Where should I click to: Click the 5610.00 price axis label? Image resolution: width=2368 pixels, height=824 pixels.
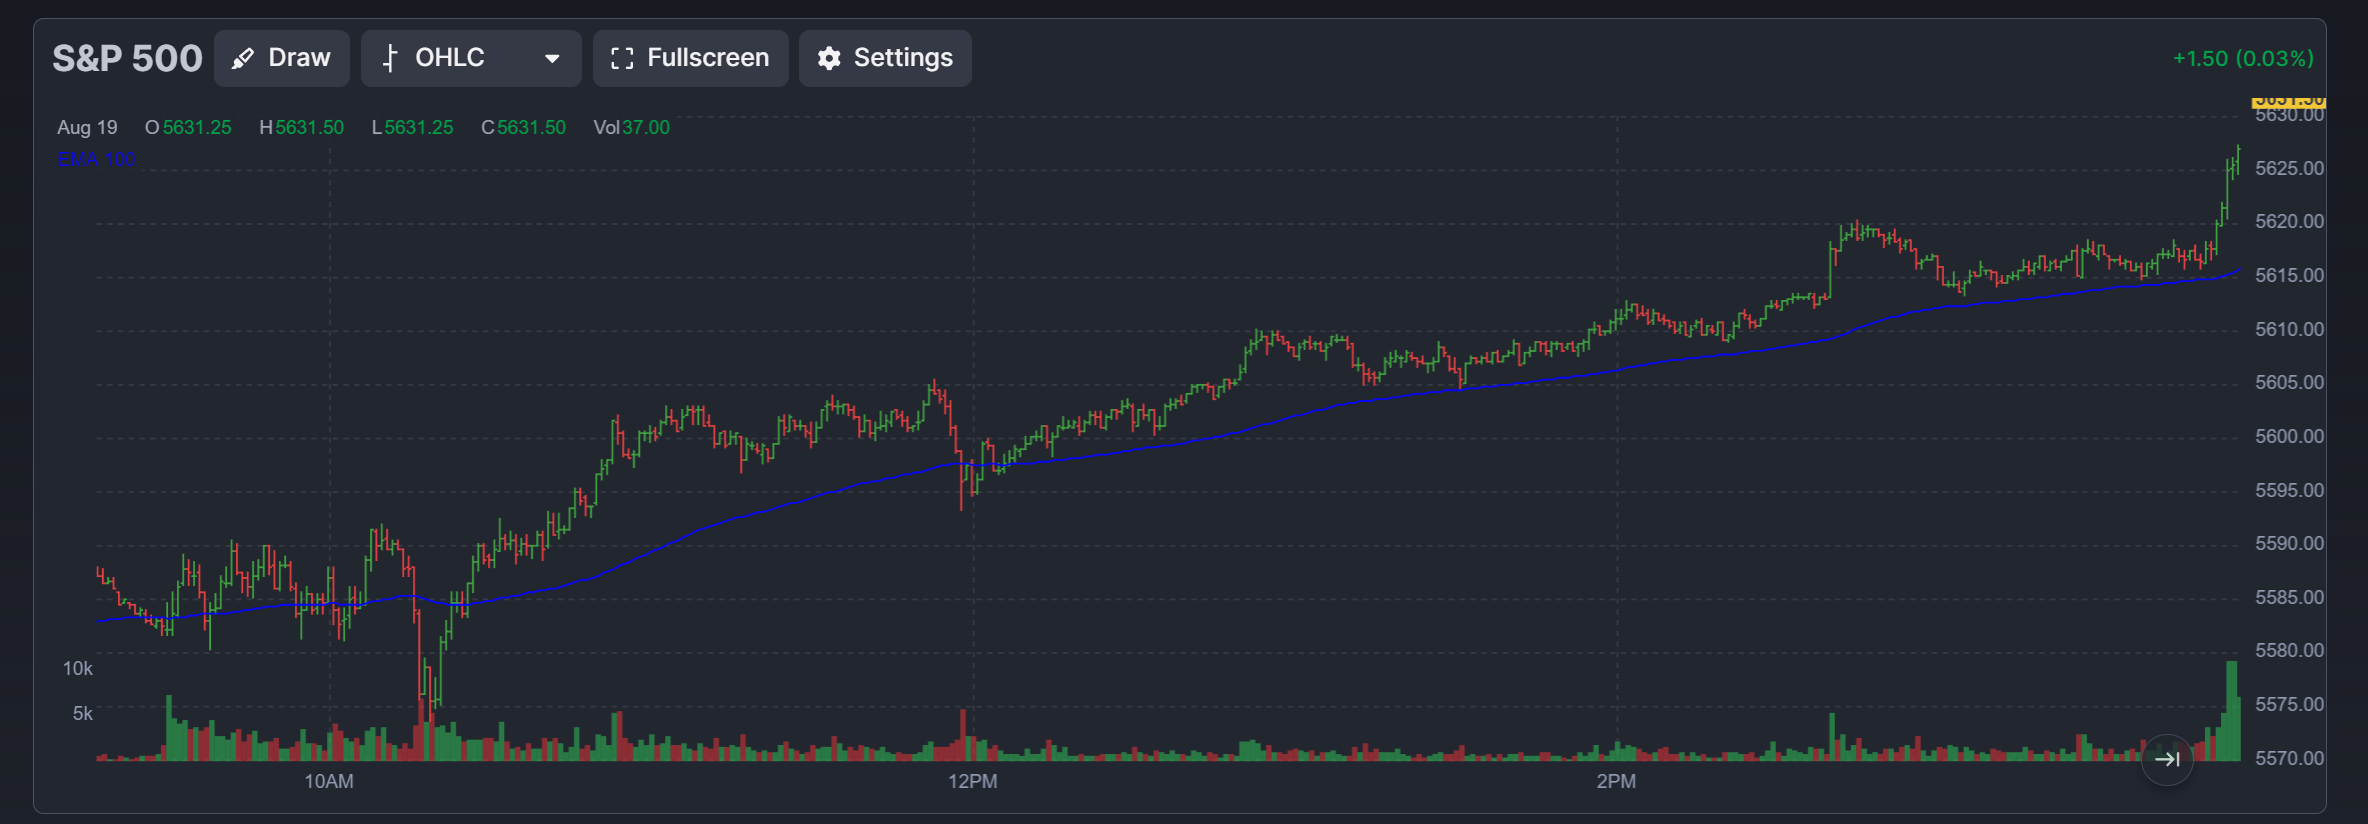coord(2290,329)
